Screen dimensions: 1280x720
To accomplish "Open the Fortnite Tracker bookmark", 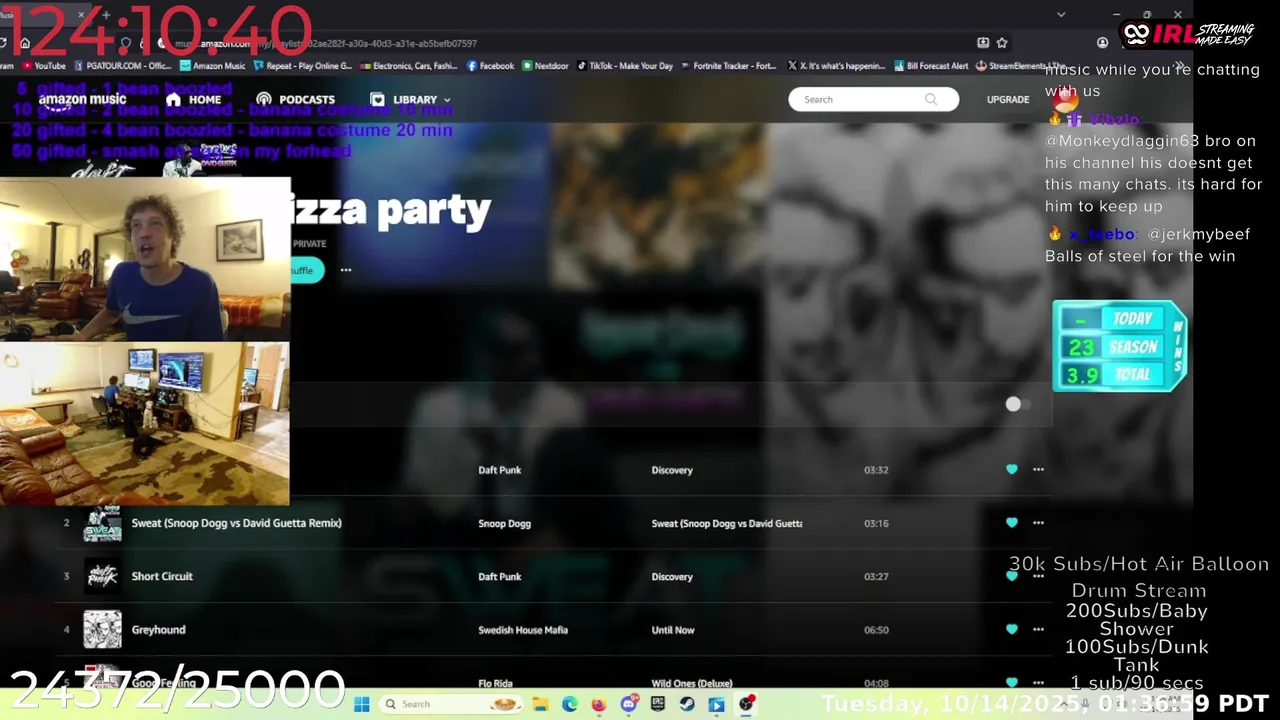I will tap(728, 66).
